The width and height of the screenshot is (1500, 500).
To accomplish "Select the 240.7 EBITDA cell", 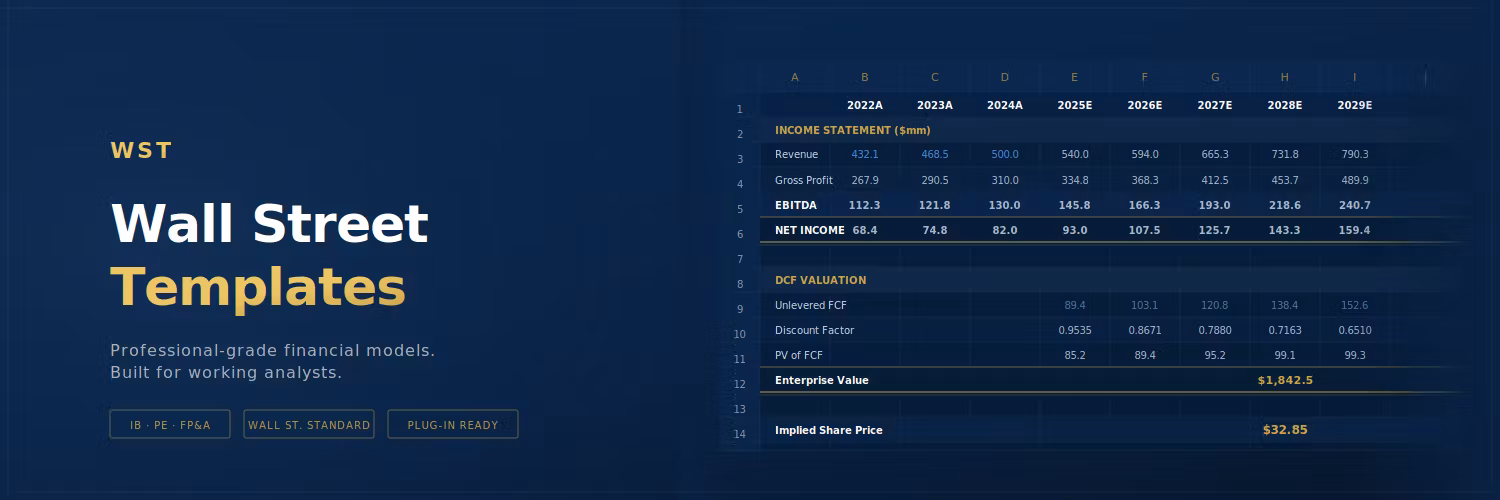I will tap(1355, 205).
